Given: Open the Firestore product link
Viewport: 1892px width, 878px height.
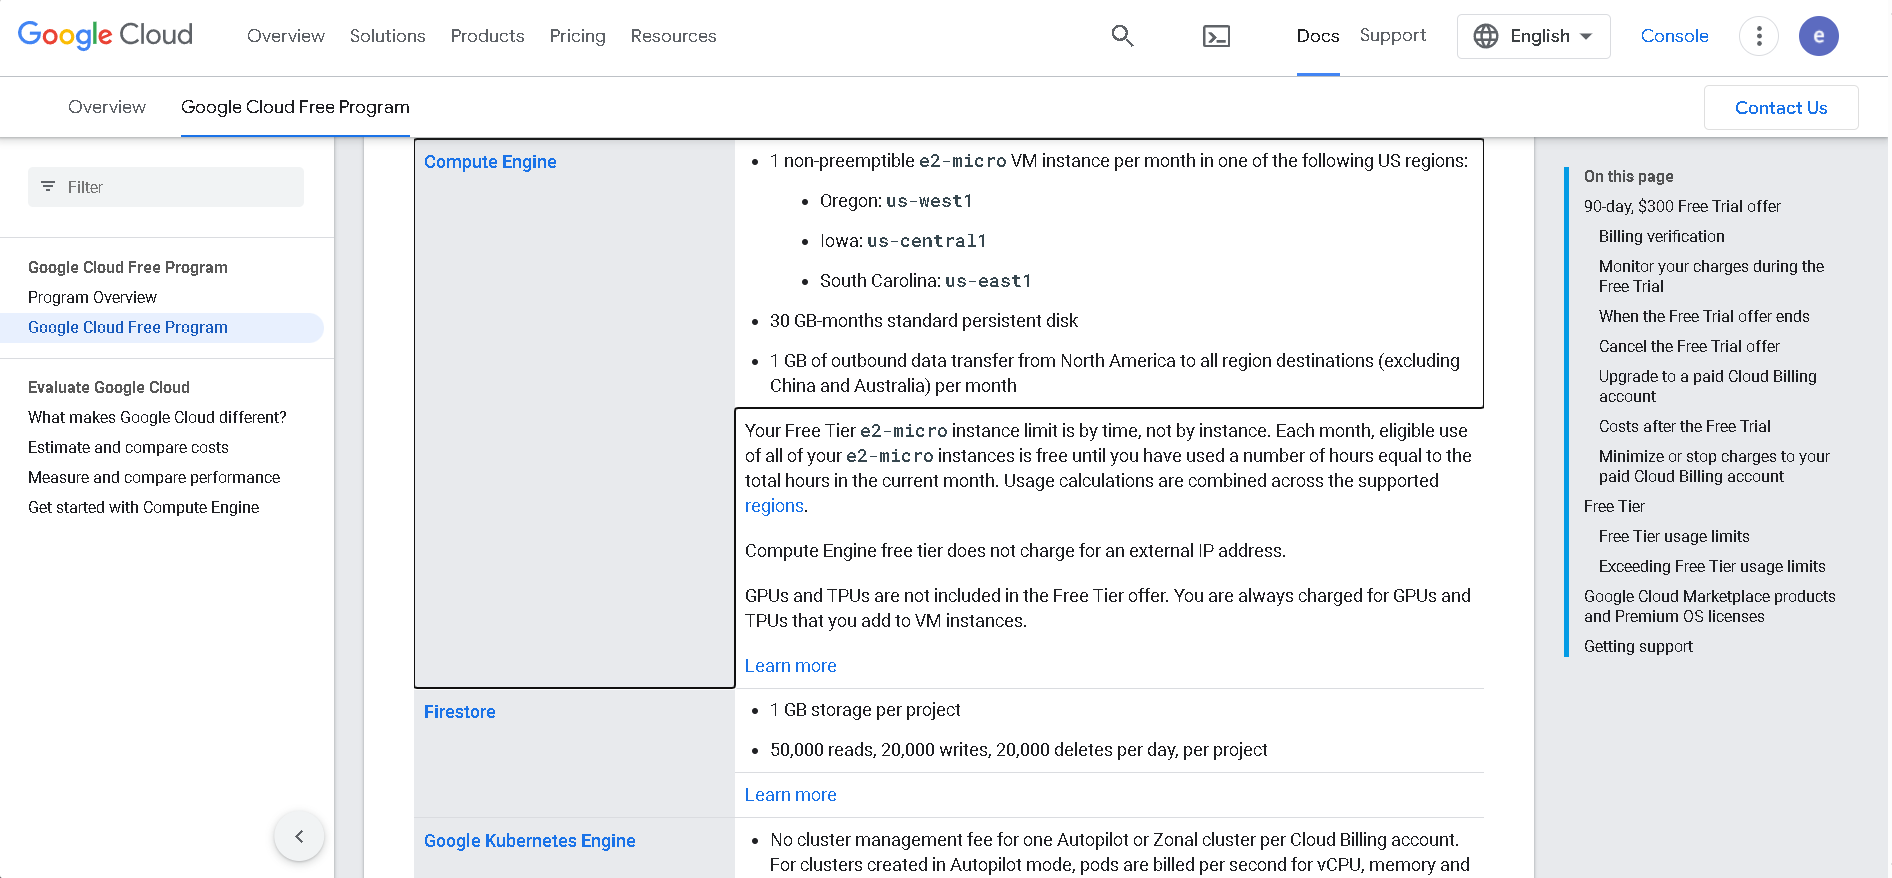Looking at the screenshot, I should (x=460, y=712).
